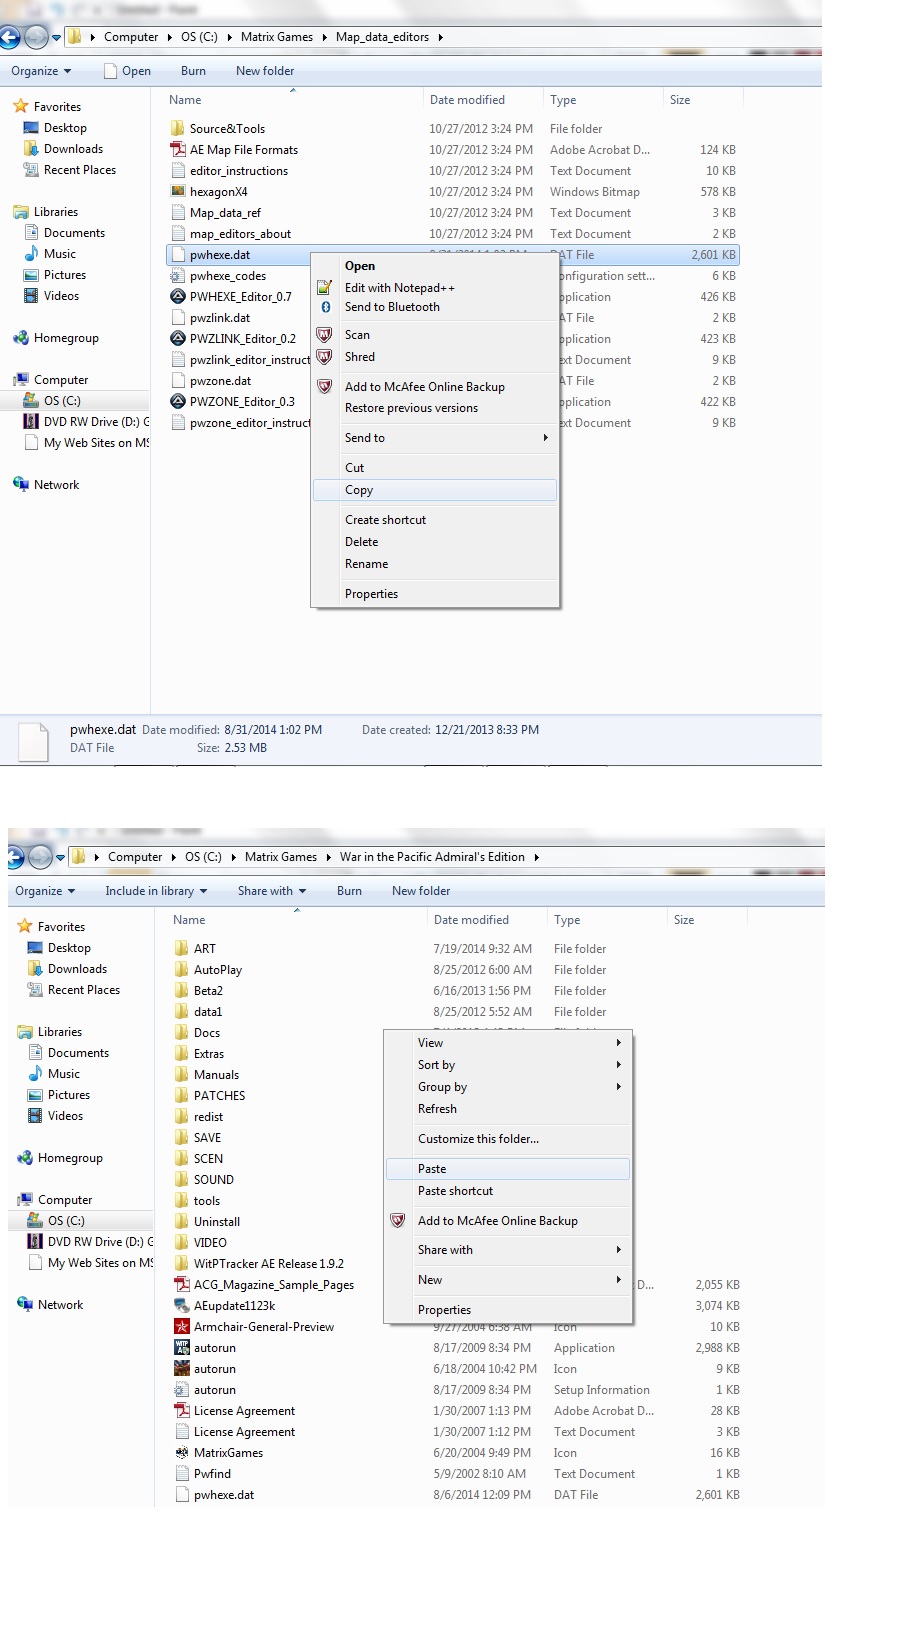Open Organize dropdown in bottom window
This screenshot has width=900, height=1628.
coord(45,891)
